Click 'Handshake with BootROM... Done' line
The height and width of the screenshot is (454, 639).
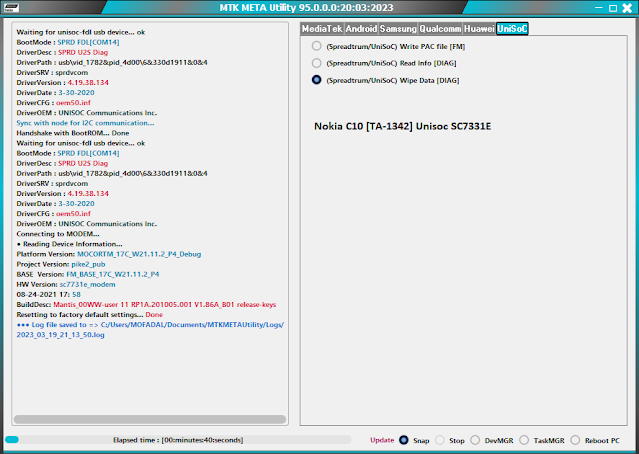[73, 133]
